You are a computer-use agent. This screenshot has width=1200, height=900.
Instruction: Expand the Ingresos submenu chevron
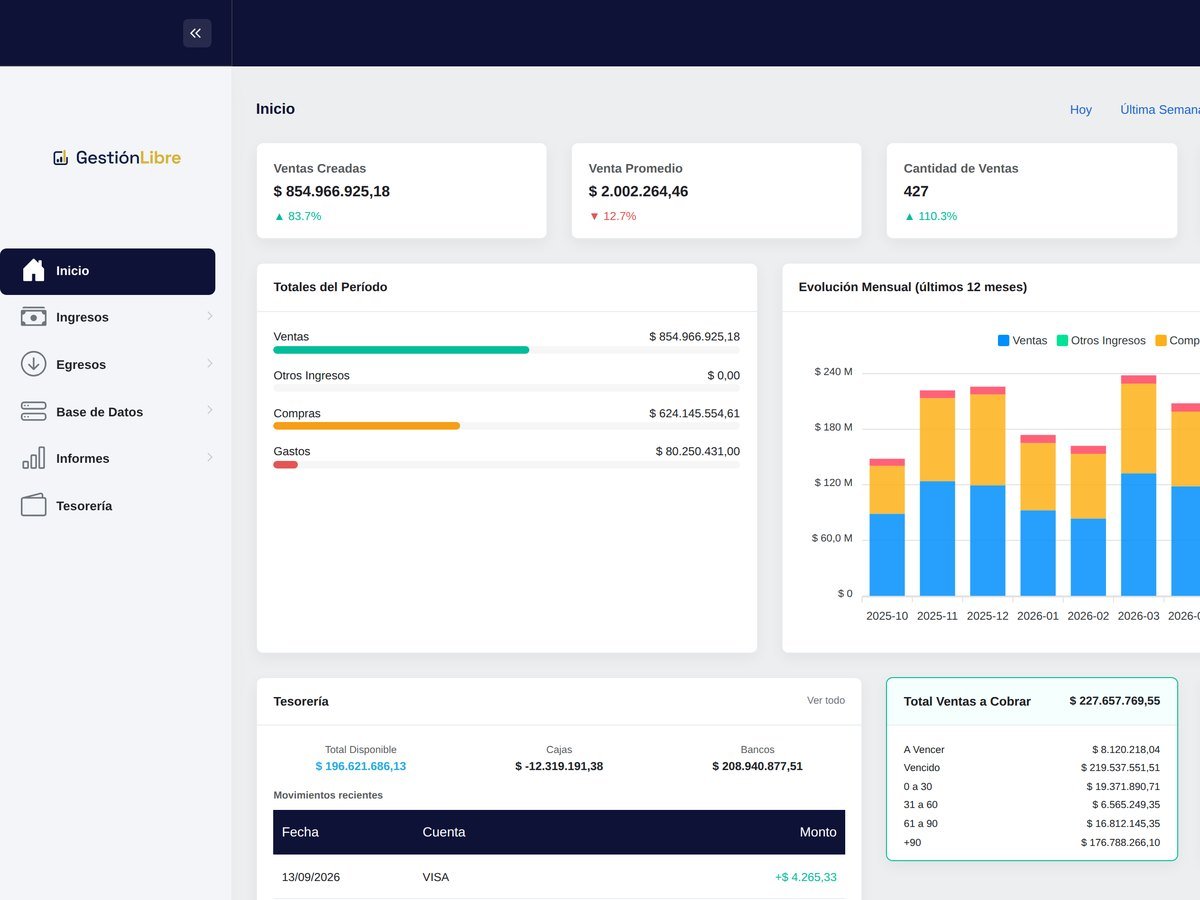click(x=209, y=316)
